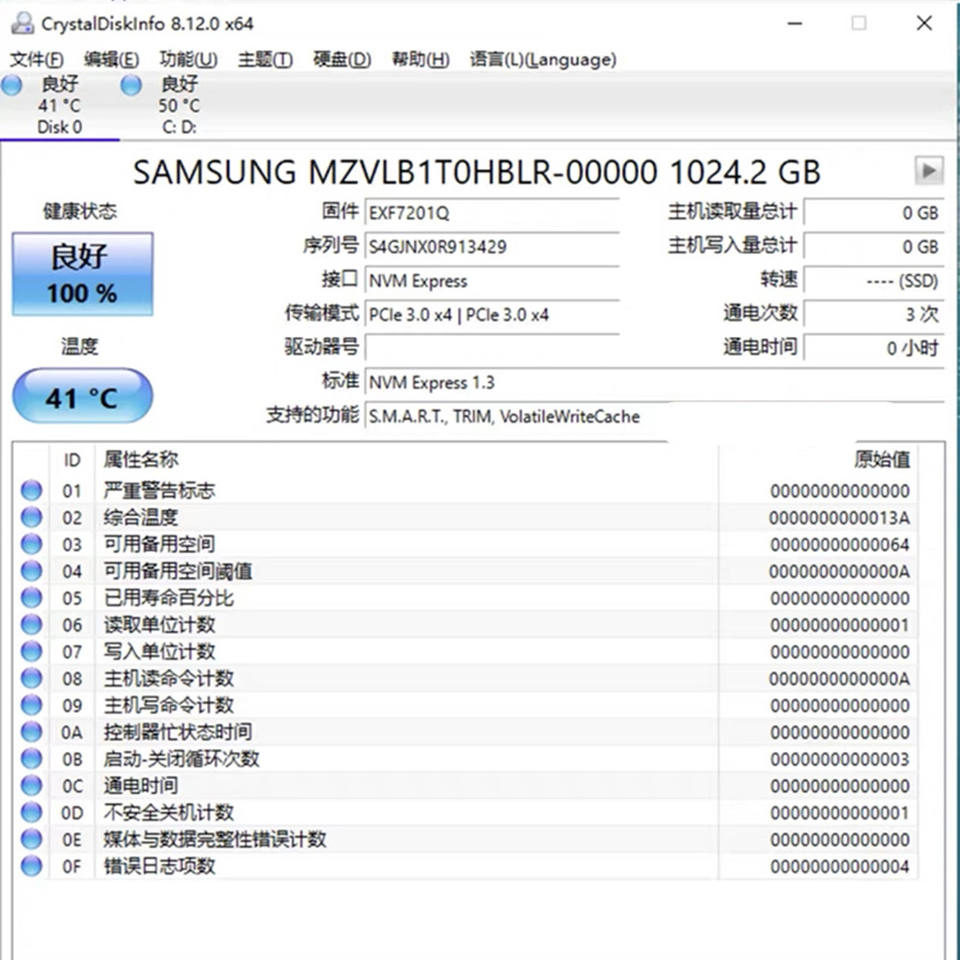Click status orb for attribute 02 综合温度
This screenshot has height=960, width=960.
[x=31, y=517]
